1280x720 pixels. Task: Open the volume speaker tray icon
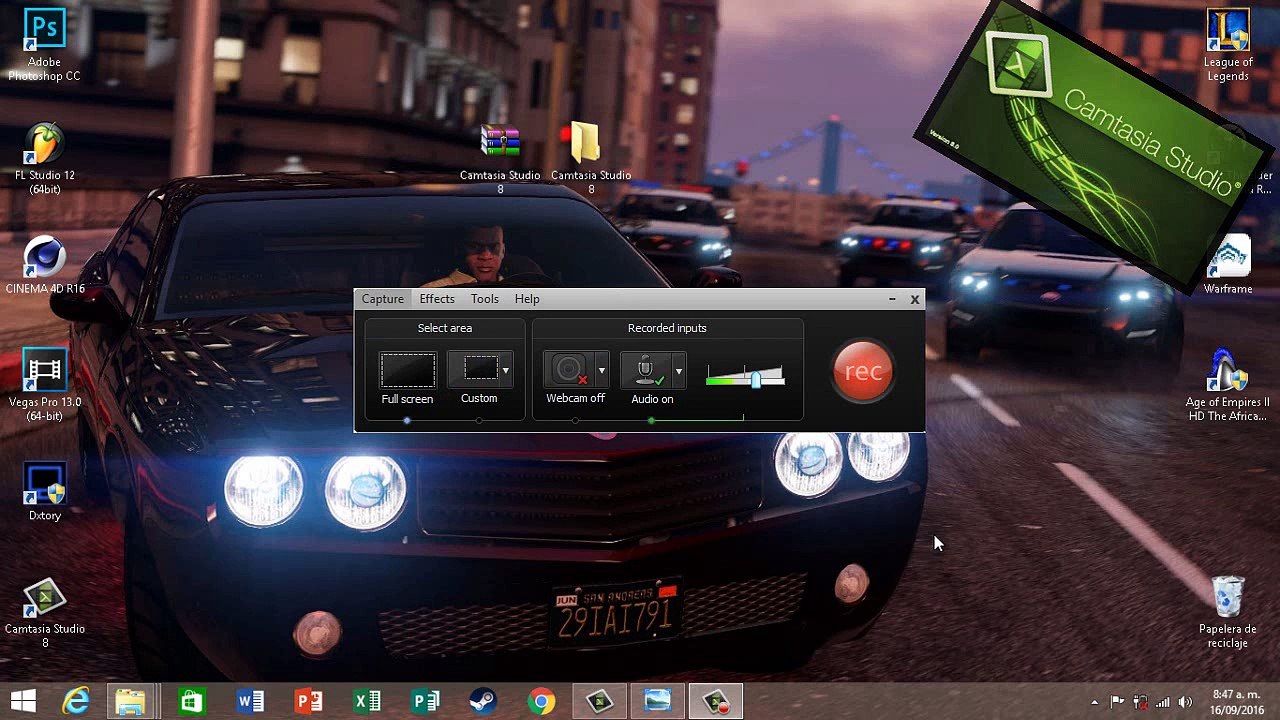[1185, 702]
